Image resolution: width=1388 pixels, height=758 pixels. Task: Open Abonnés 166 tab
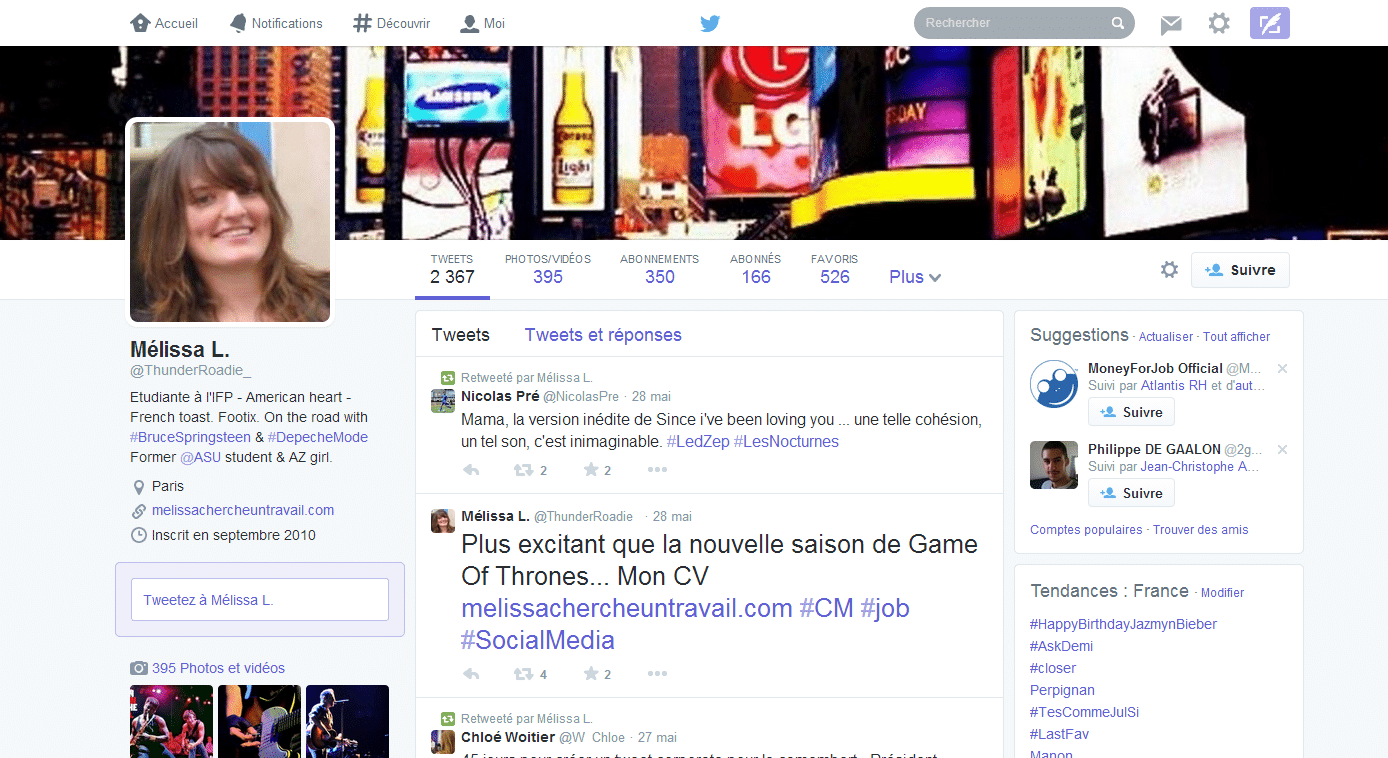(756, 269)
